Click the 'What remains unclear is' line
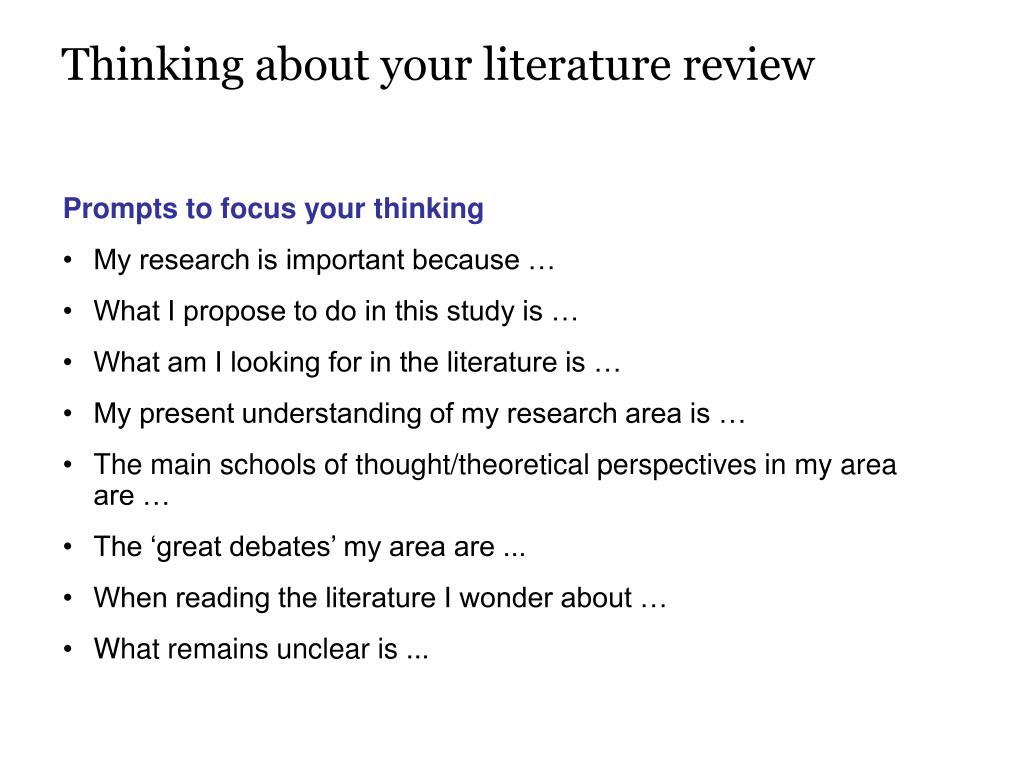 261,649
